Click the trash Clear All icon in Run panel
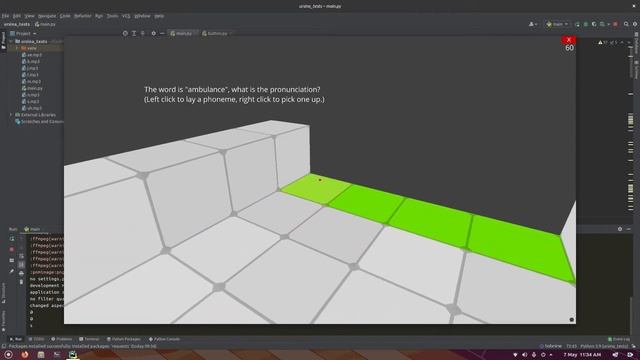This screenshot has height=360, width=640. (x=21, y=282)
